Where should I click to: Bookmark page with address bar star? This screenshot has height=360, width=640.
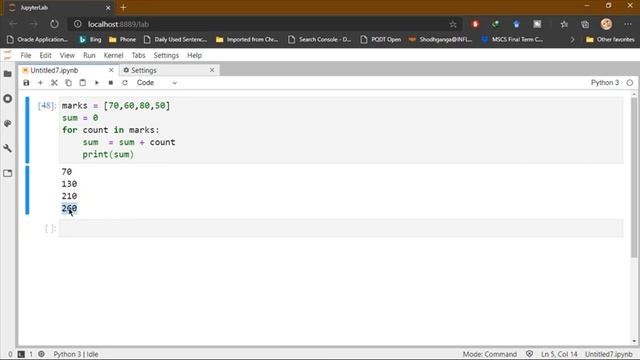(x=453, y=24)
